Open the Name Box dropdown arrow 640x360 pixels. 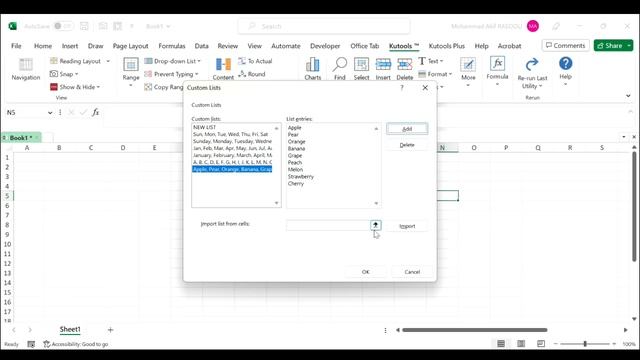[50, 113]
